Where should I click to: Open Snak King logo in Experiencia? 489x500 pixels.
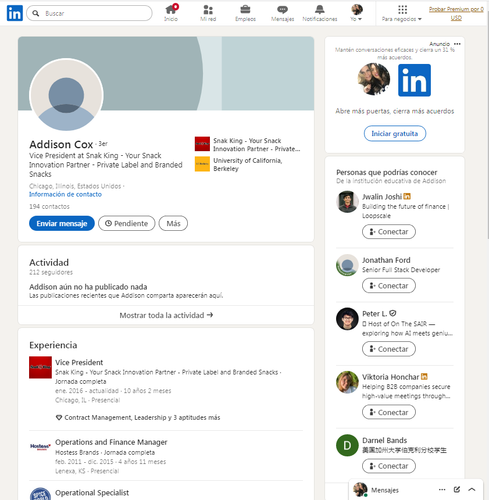[x=40, y=367]
